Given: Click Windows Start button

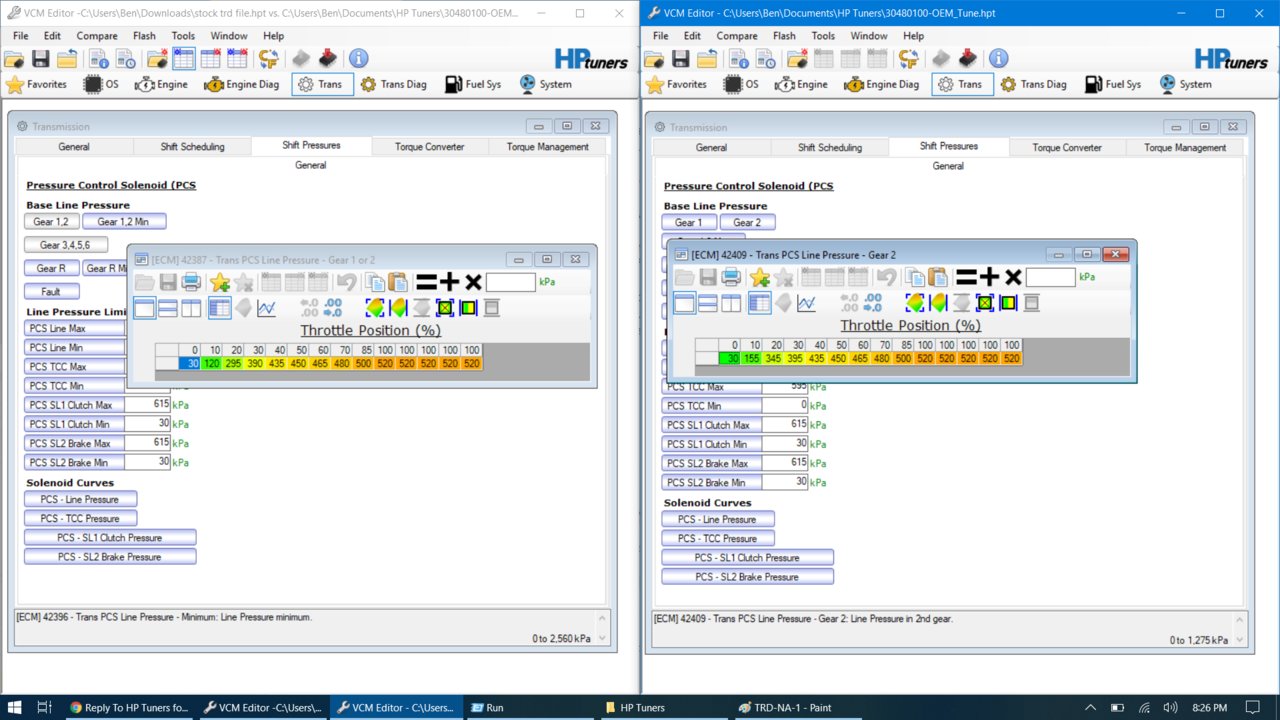Looking at the screenshot, I should [x=14, y=707].
